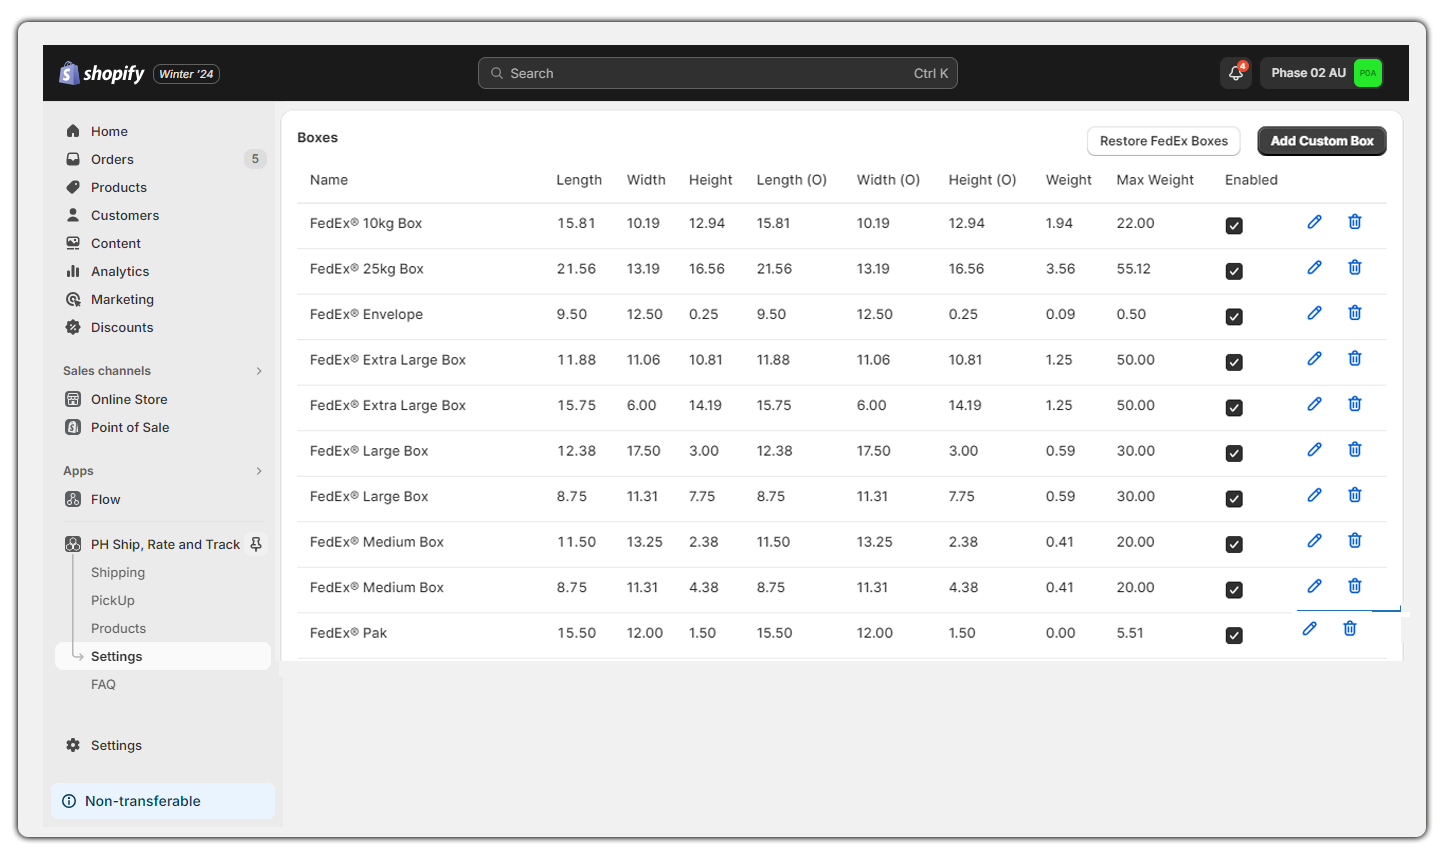This screenshot has height=851, width=1444.
Task: Open the app's PickUp subpage
Action: tap(113, 600)
